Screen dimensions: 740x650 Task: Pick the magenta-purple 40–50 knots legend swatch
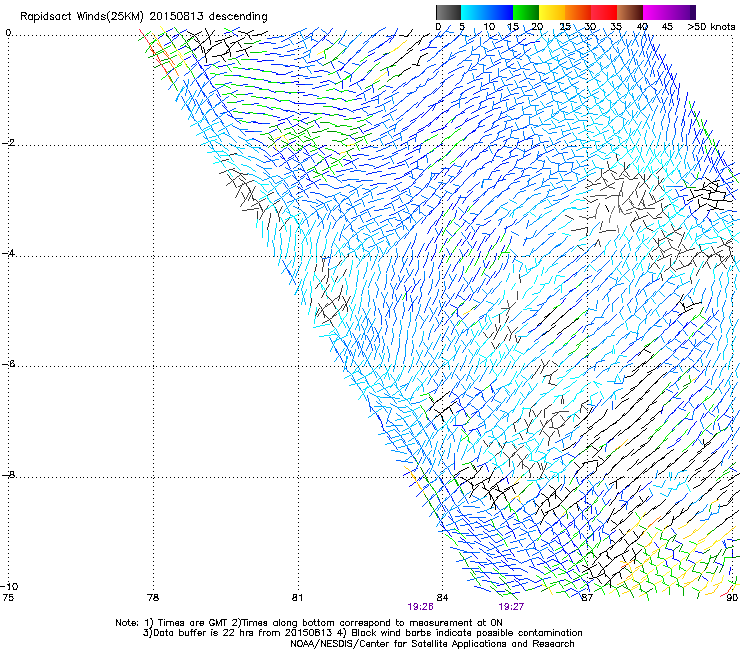pyautogui.click(x=669, y=12)
